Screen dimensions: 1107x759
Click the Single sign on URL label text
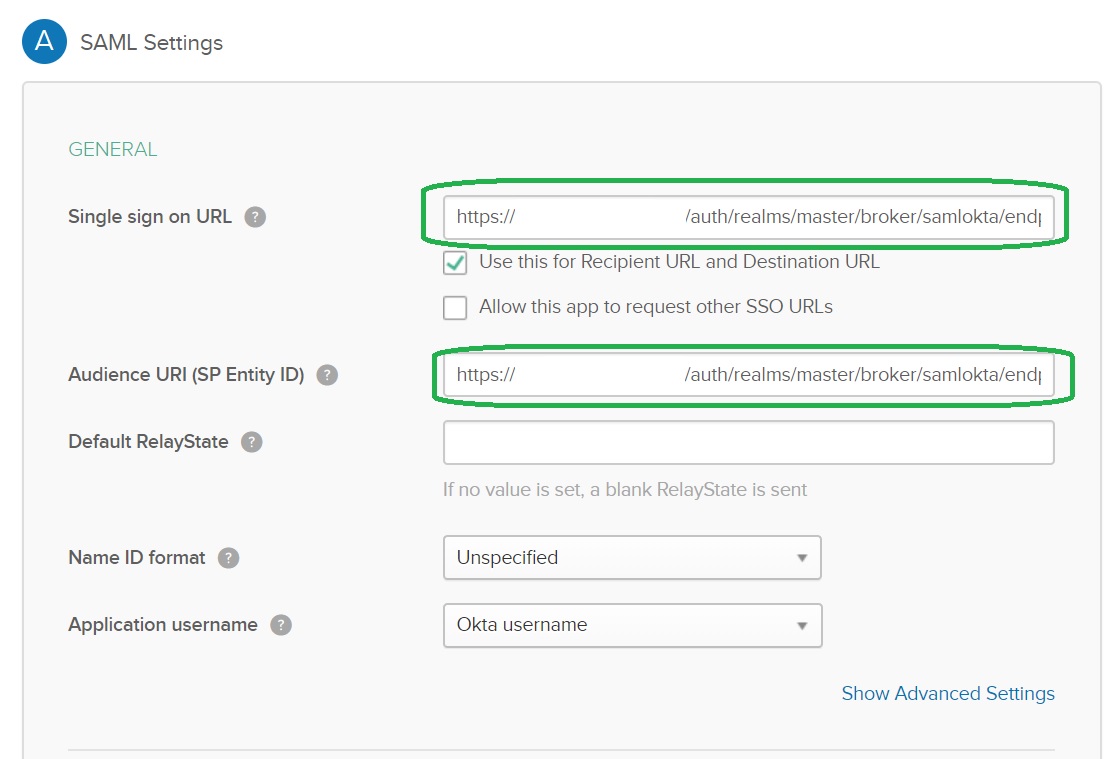click(150, 217)
